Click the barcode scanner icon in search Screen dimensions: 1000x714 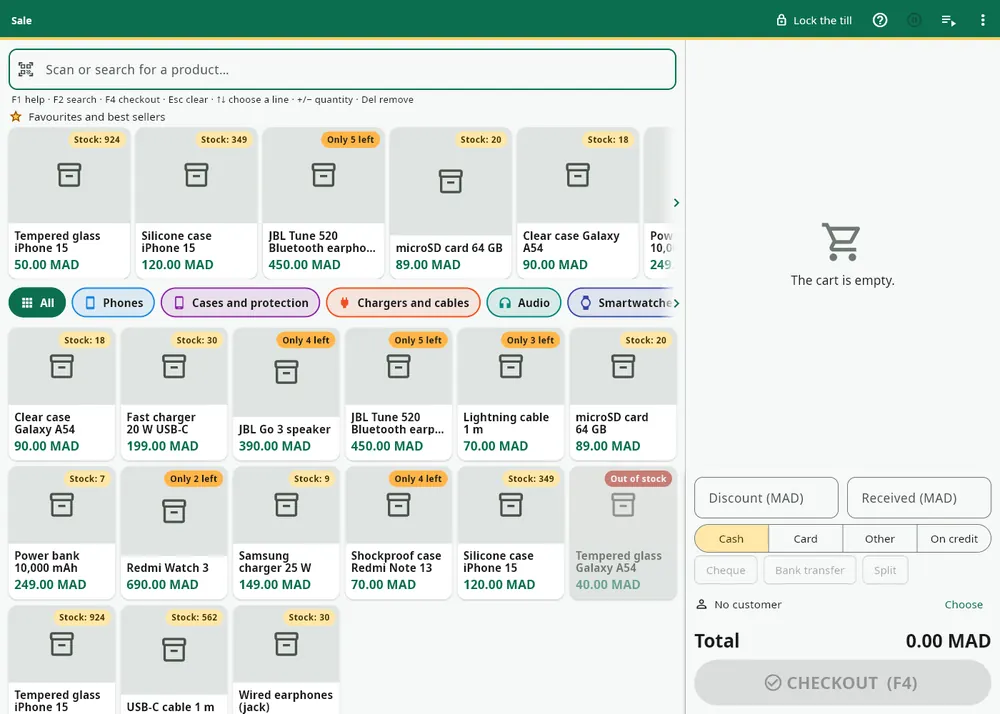click(x=26, y=69)
